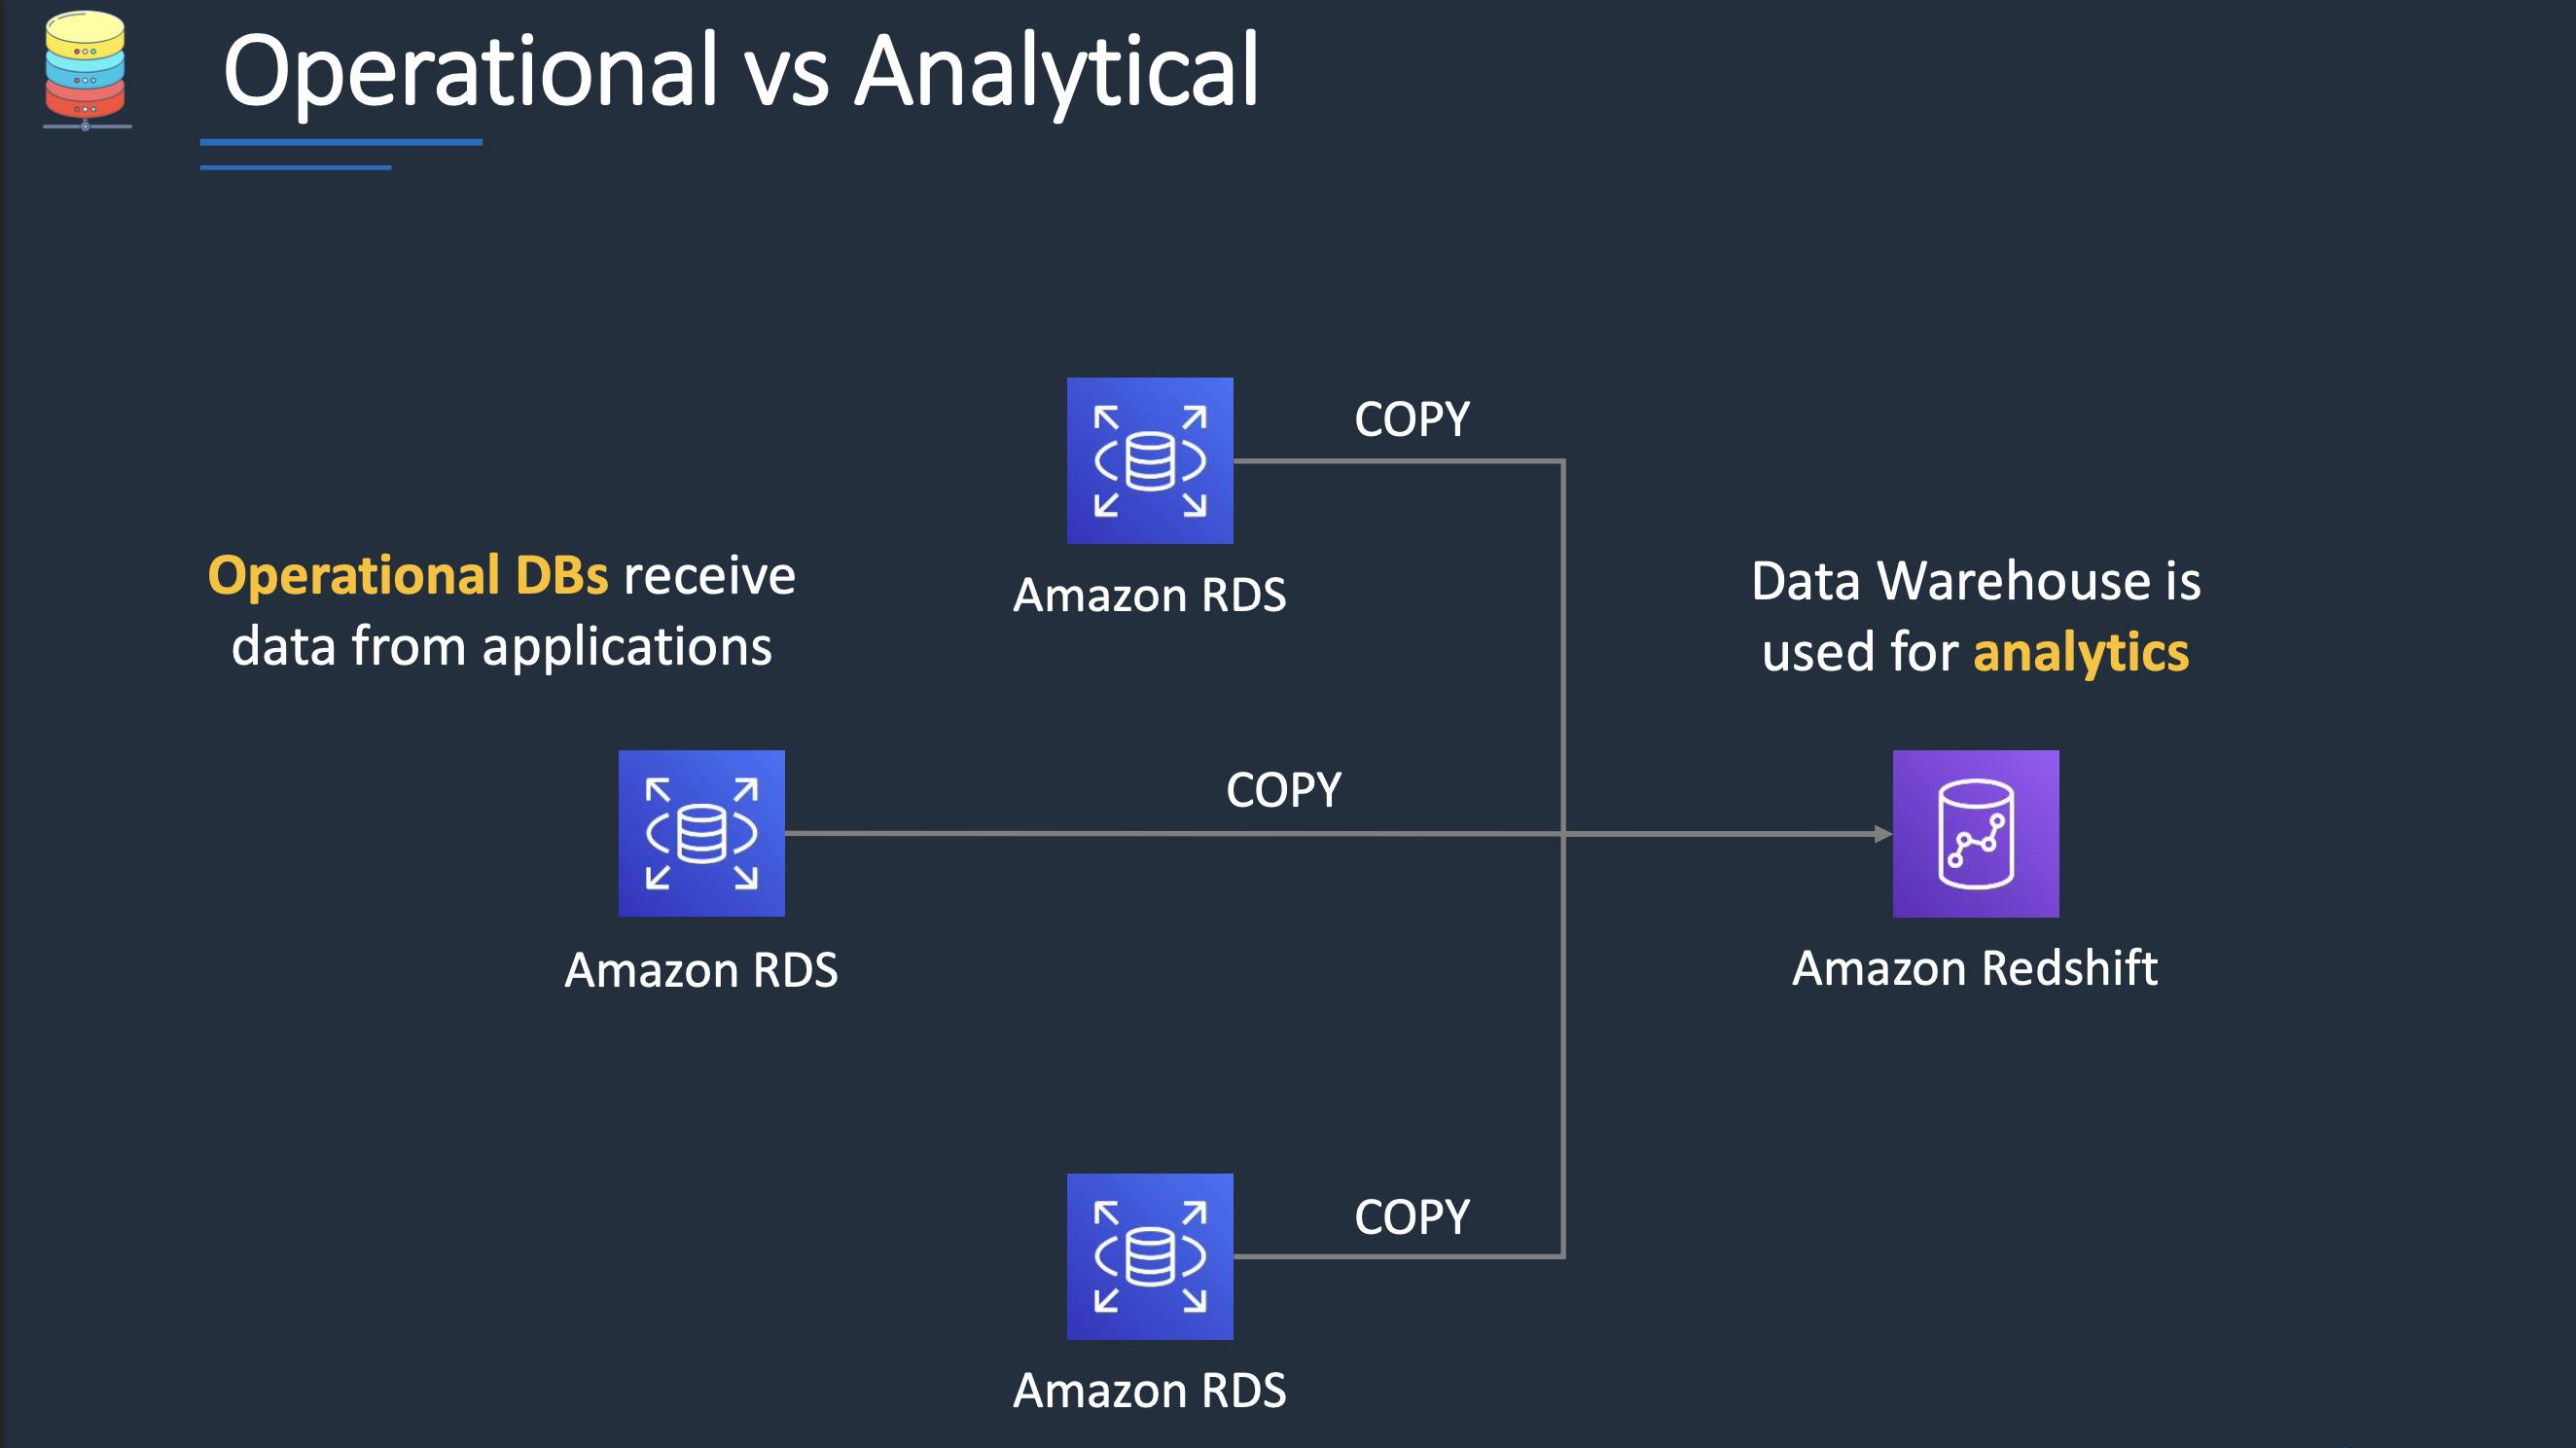Click the middle-left Amazon RDS icon
Viewport: 2576px width, 1448px height.
(x=701, y=833)
